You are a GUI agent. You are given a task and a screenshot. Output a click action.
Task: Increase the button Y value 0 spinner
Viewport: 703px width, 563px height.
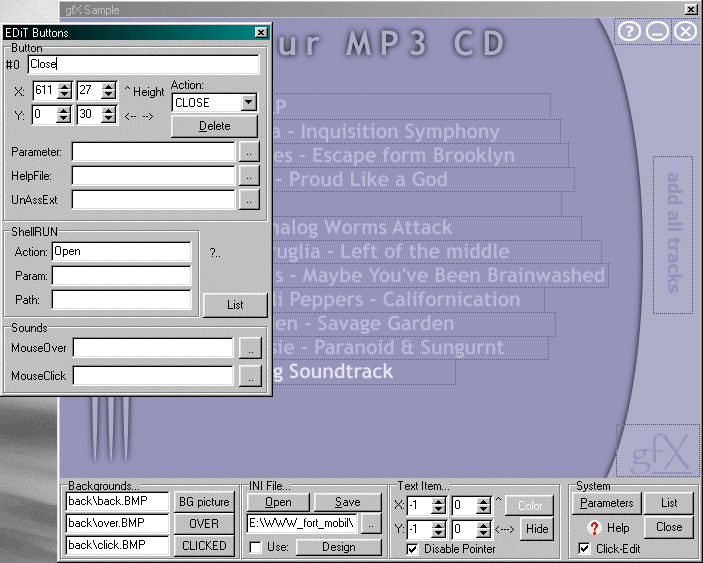pyautogui.click(x=64, y=110)
